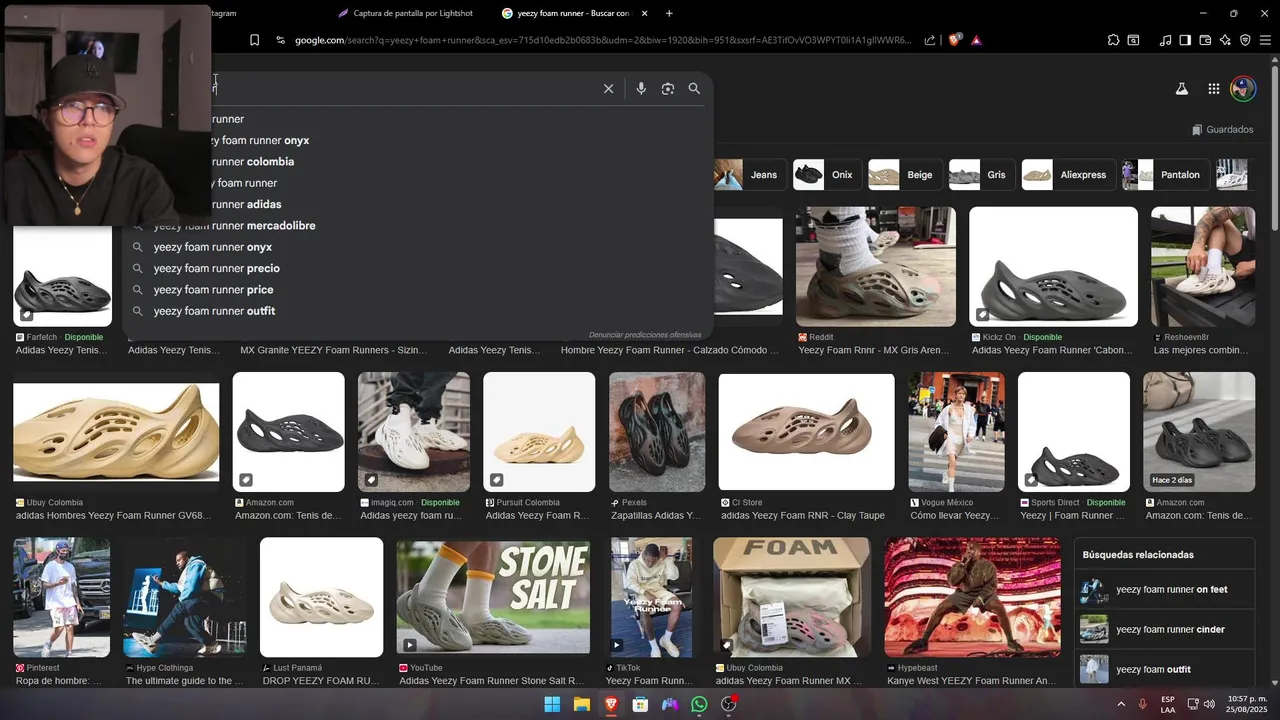Click the address bar URL
This screenshot has width=1280, height=720.
click(x=603, y=40)
